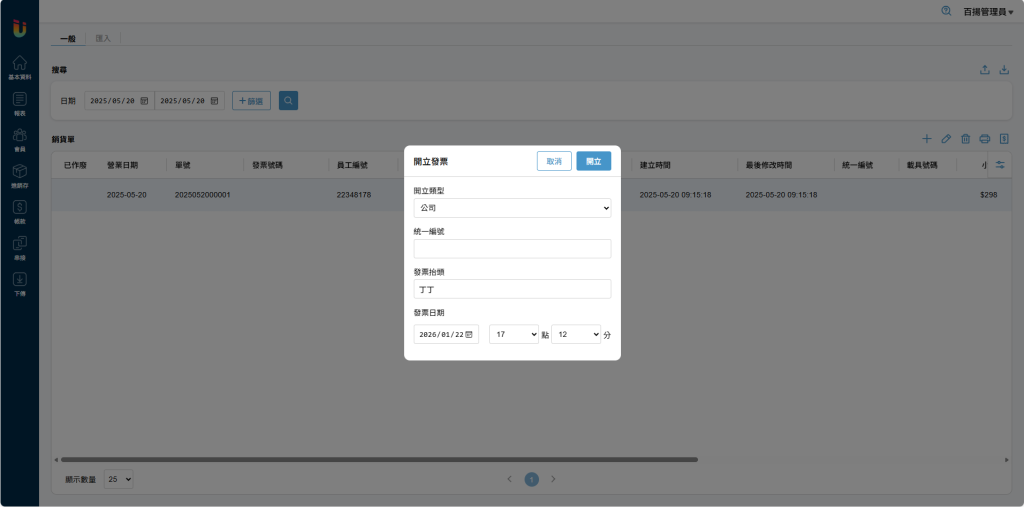Click the printer icon above the table
The image size is (1024, 507).
[985, 139]
